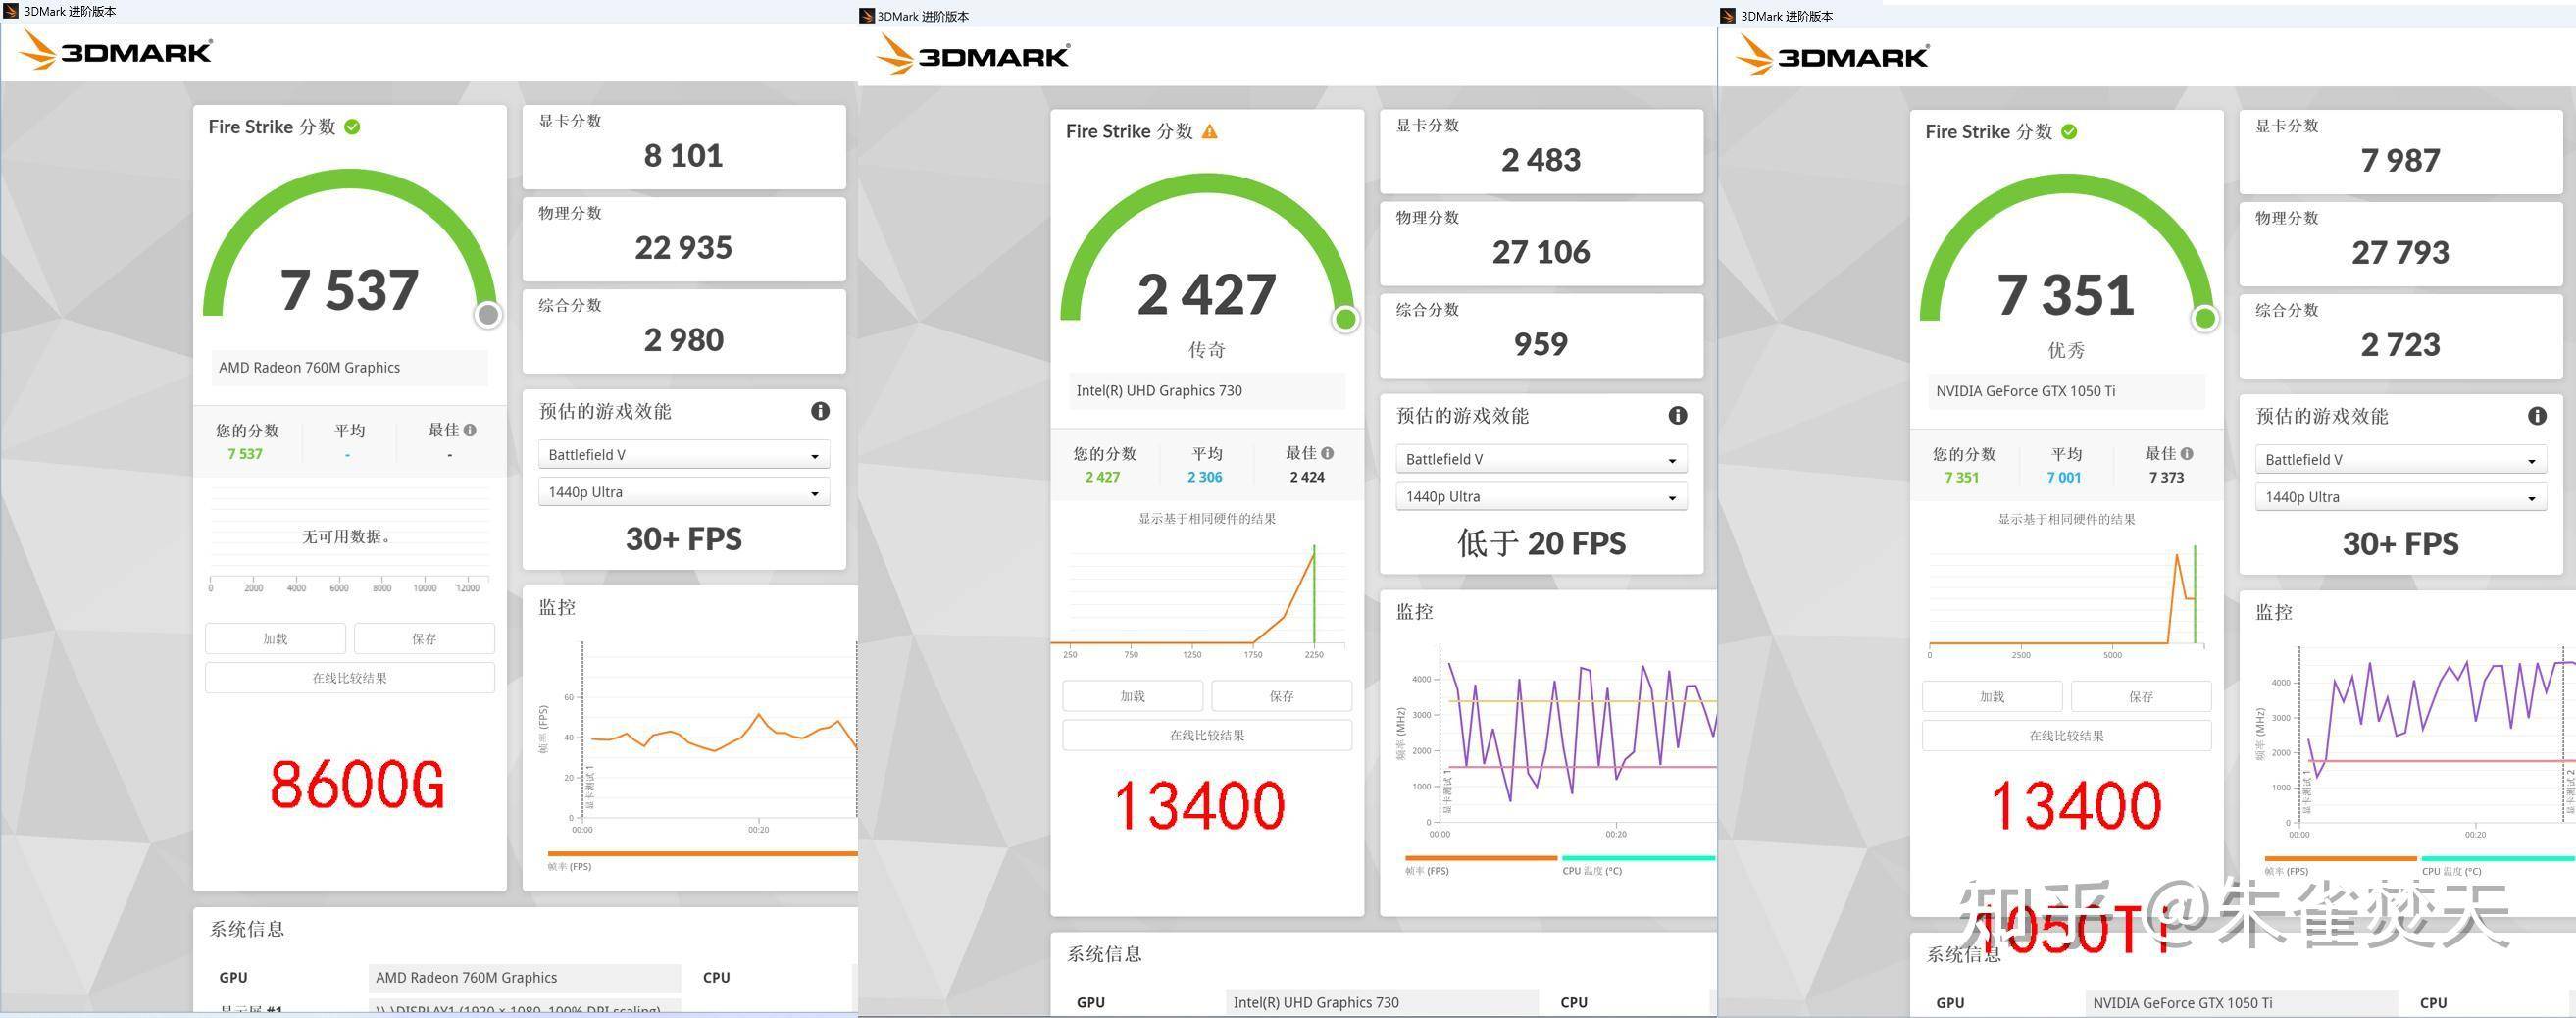Open the game performance info icon in the UHD 730 window
This screenshot has width=2576, height=1018.
[1678, 415]
